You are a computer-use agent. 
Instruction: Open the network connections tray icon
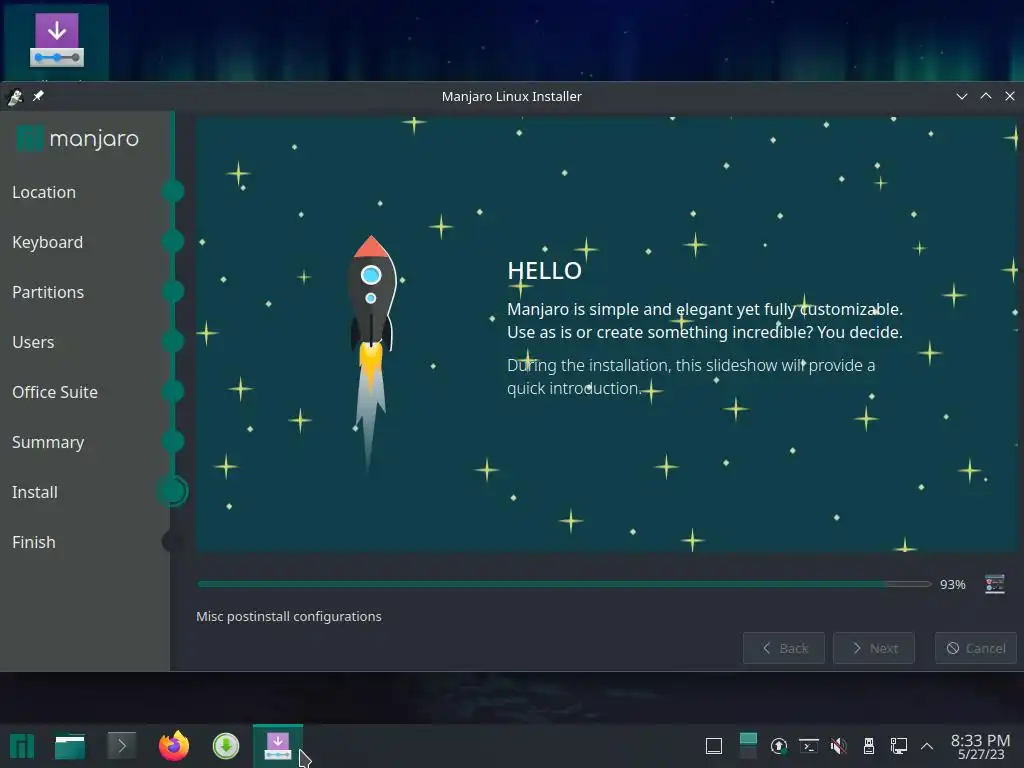coord(899,746)
